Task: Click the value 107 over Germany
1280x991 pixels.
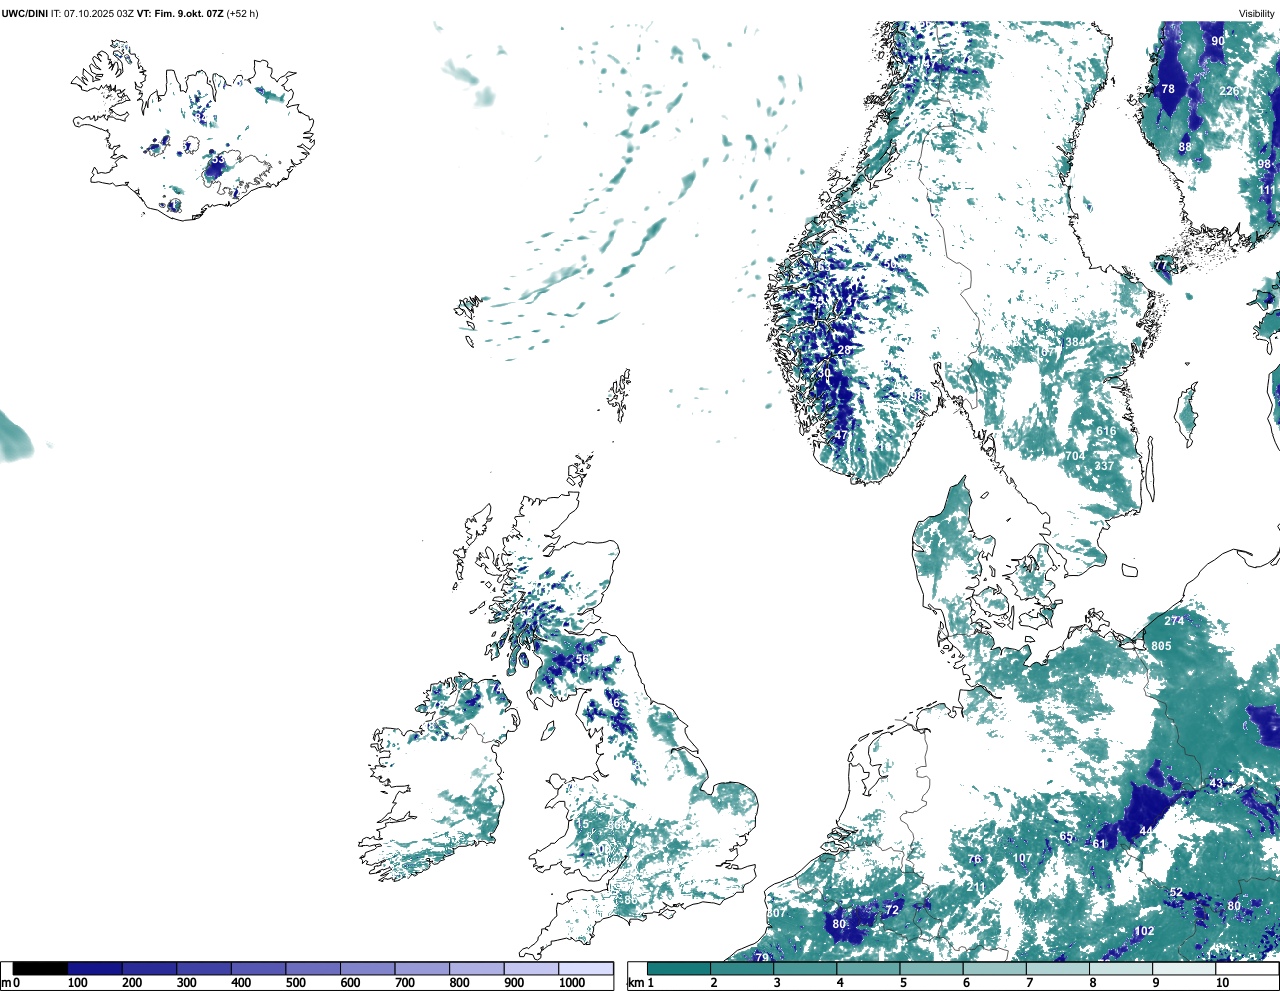Action: tap(1022, 858)
